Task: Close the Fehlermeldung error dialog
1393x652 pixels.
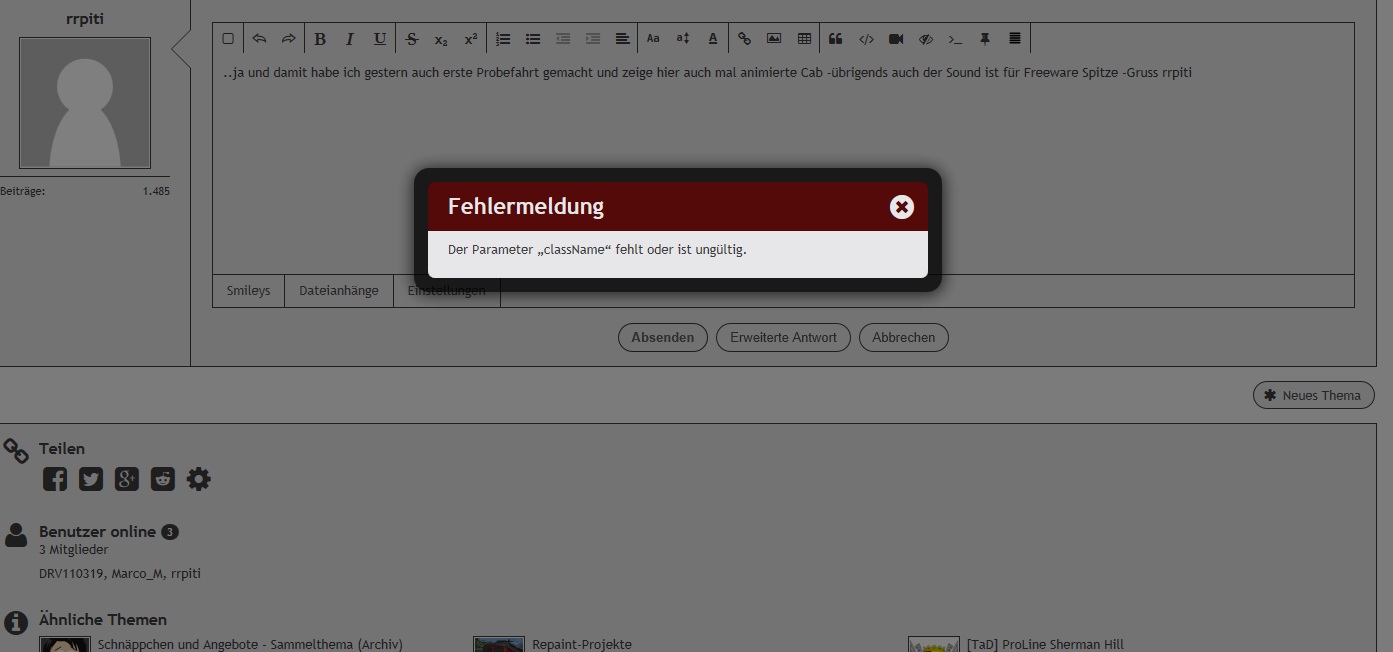Action: (902, 207)
